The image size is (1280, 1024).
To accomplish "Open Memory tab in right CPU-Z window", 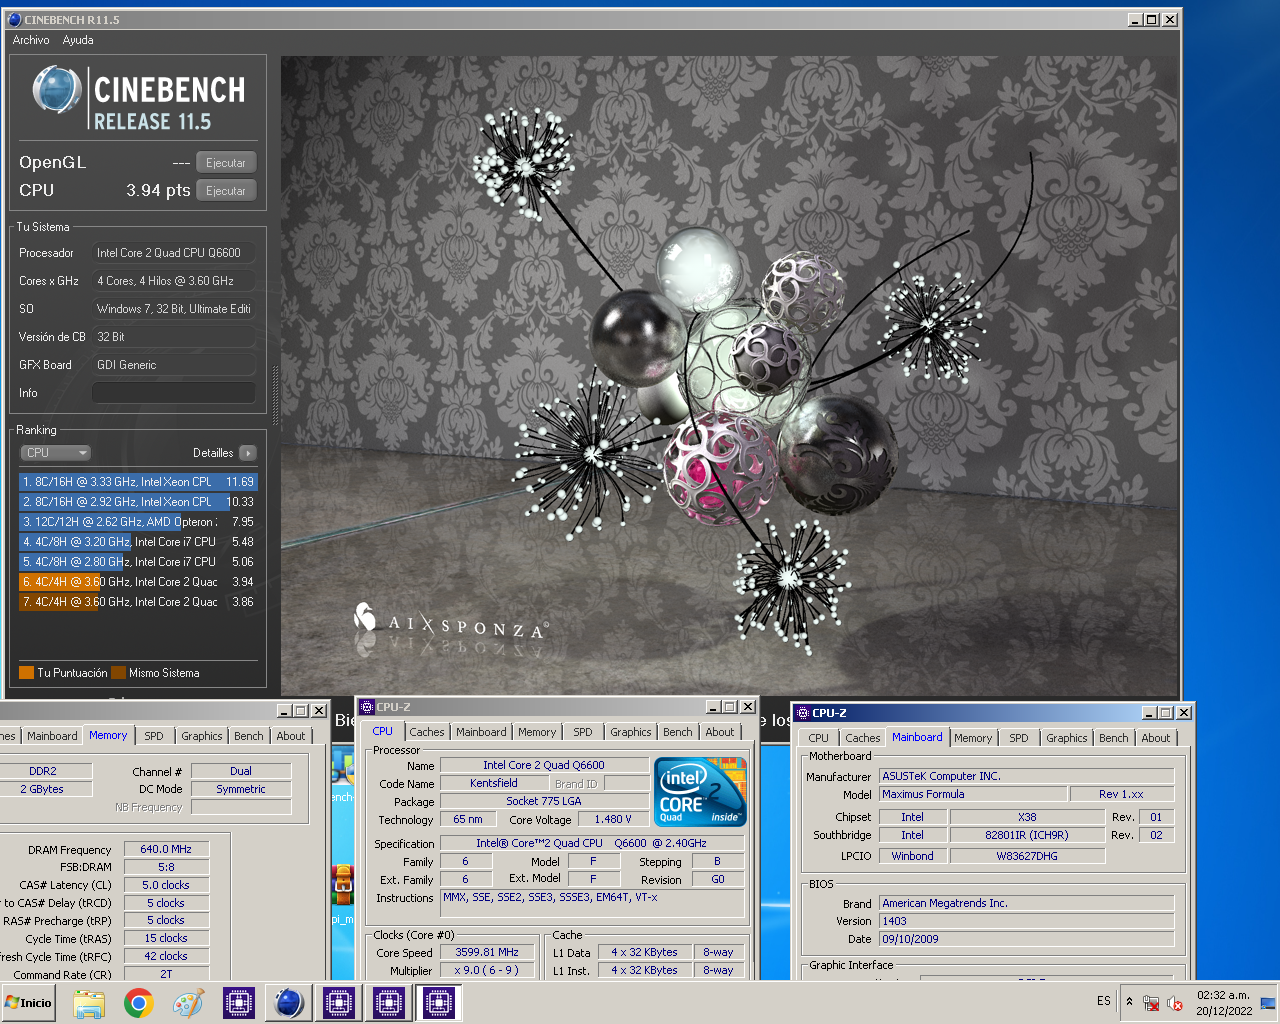I will click(x=973, y=738).
